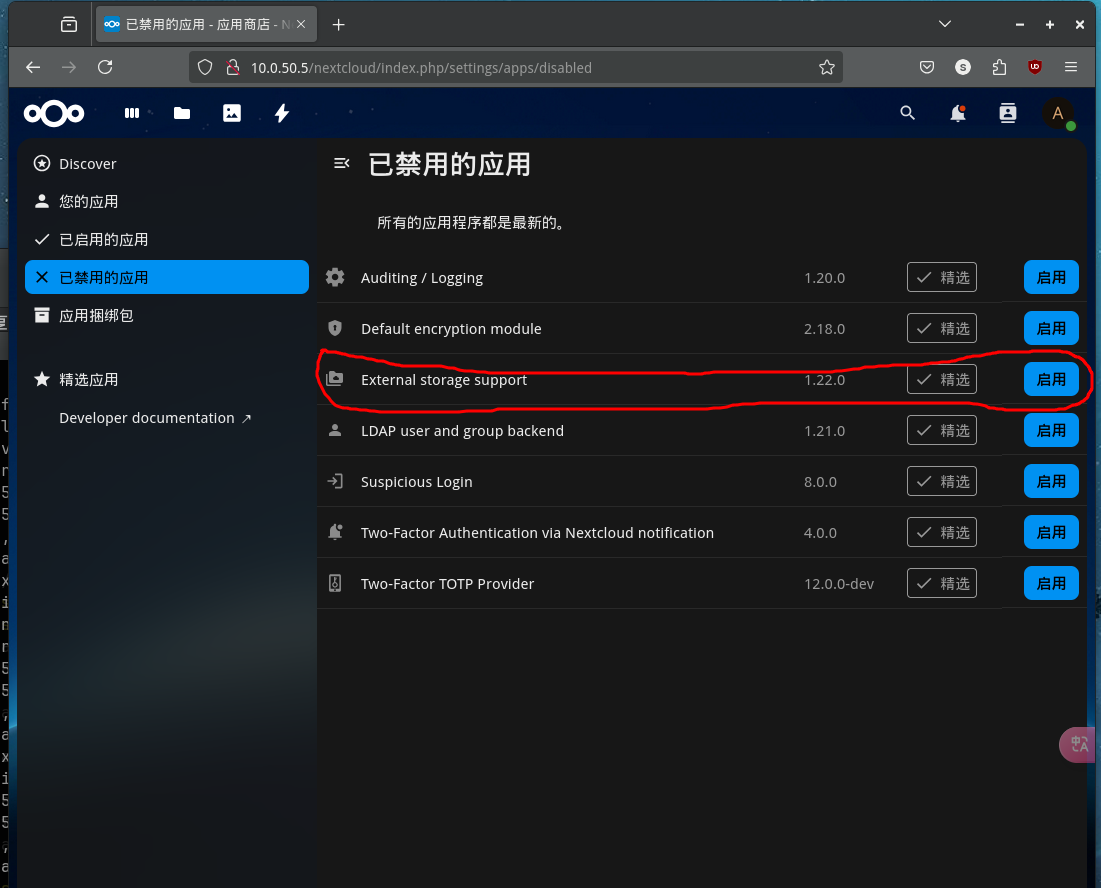Open 应用捆绑包 section
The width and height of the screenshot is (1101, 888).
pos(167,315)
